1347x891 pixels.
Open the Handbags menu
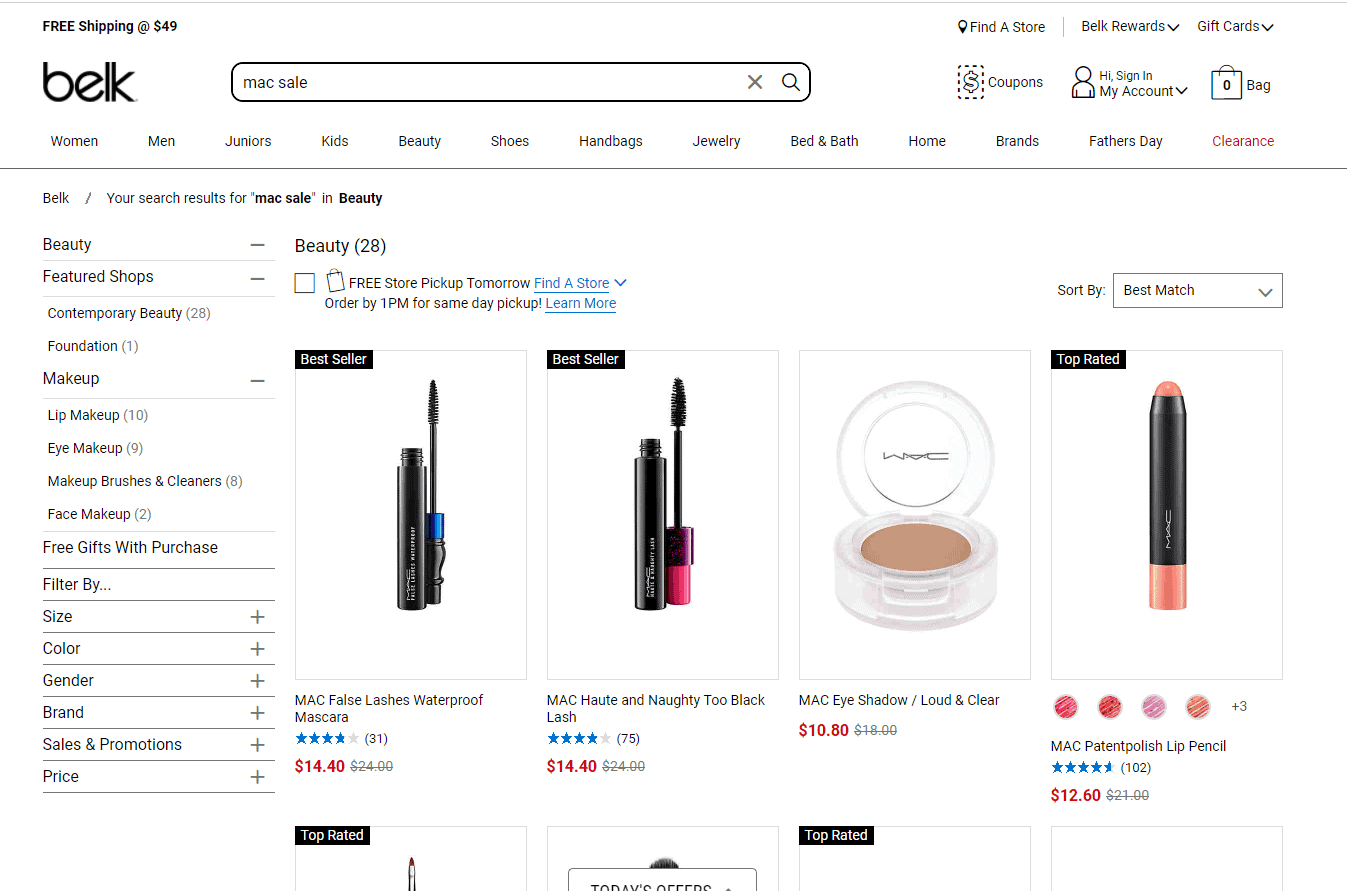[611, 141]
